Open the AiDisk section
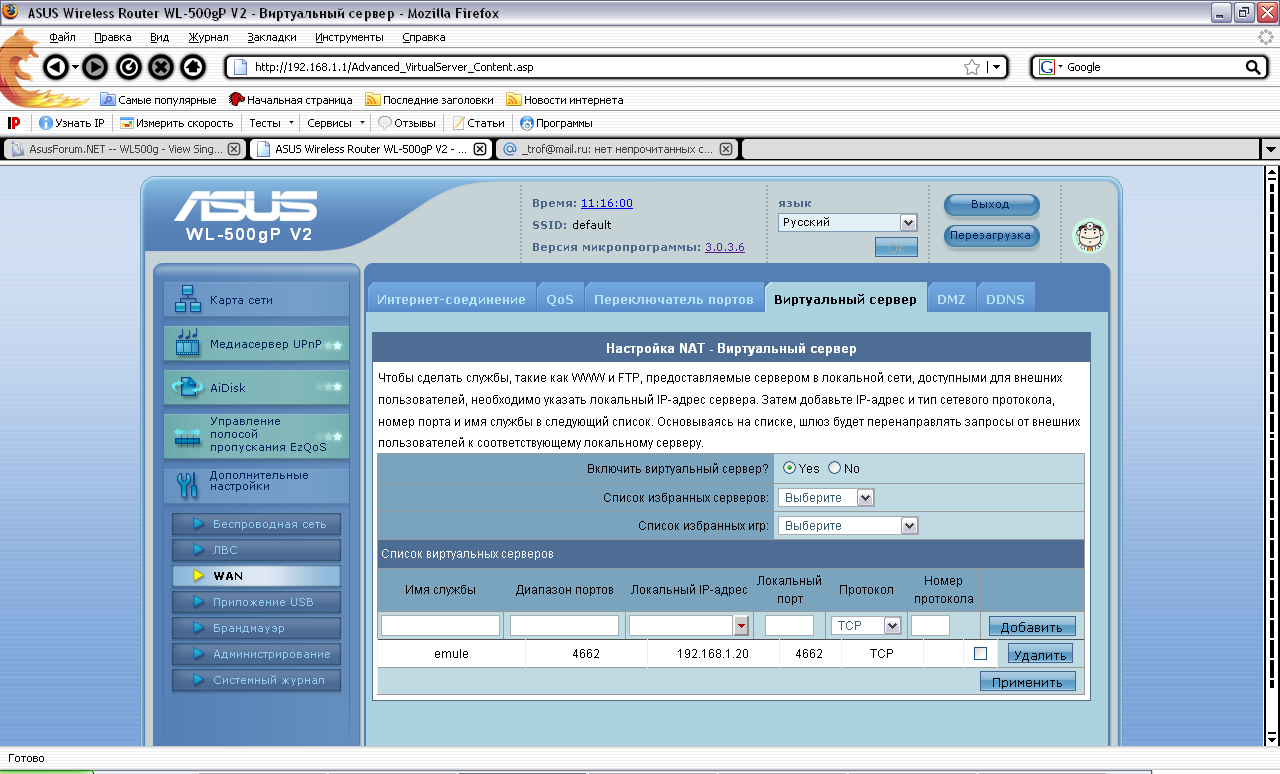 256,388
